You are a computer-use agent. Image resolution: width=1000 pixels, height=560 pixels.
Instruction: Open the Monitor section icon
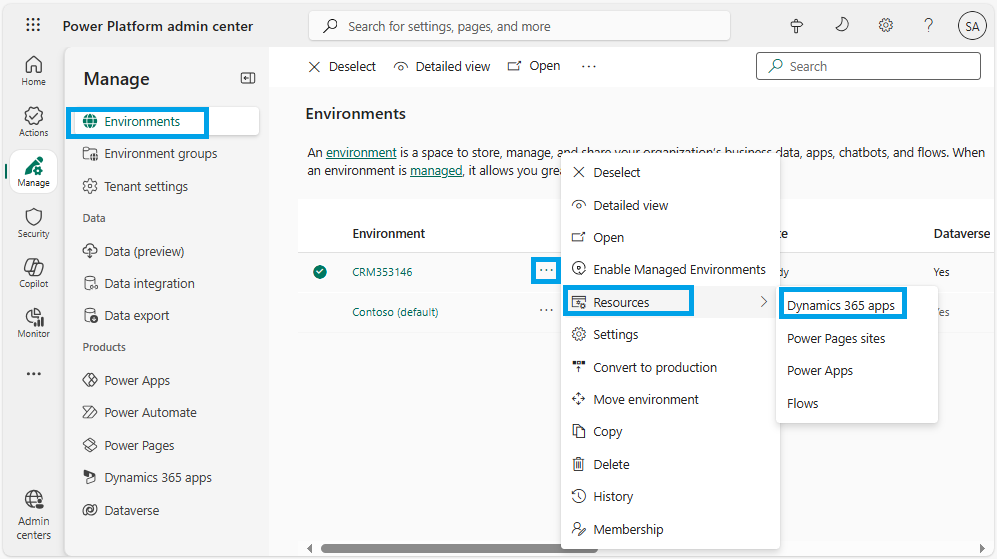click(x=33, y=322)
